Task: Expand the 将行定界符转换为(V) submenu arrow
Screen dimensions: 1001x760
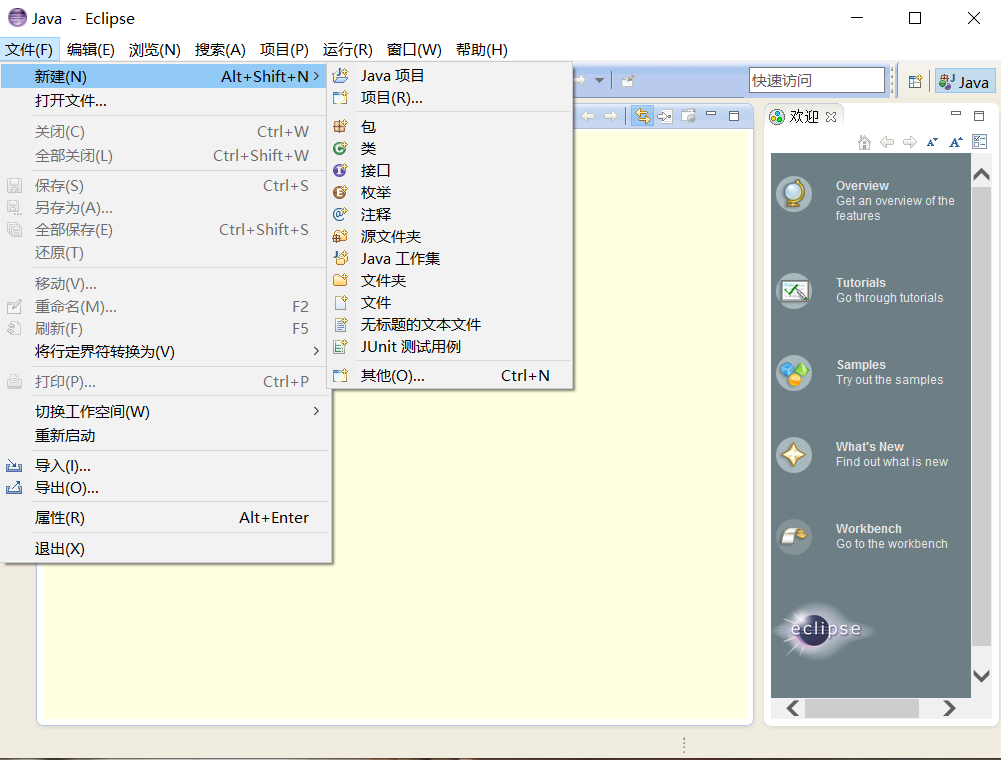Action: pyautogui.click(x=316, y=351)
